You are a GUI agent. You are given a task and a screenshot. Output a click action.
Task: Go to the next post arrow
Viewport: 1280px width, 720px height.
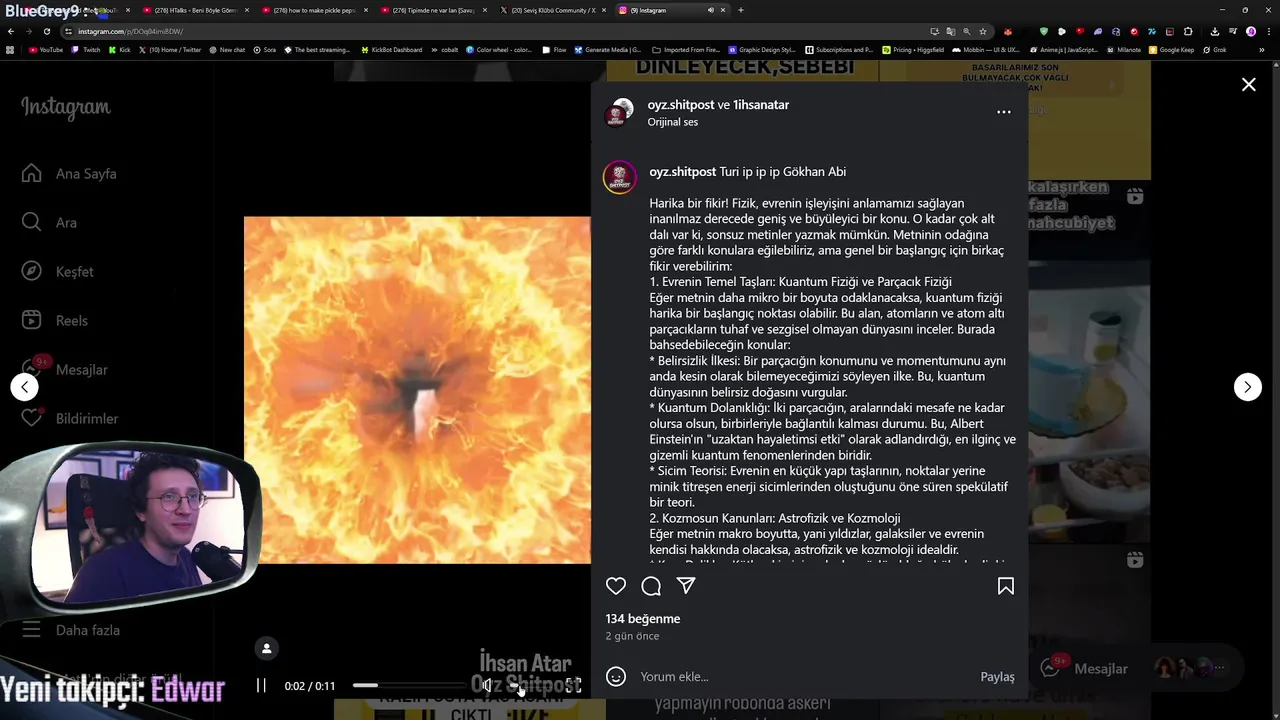coord(1247,387)
